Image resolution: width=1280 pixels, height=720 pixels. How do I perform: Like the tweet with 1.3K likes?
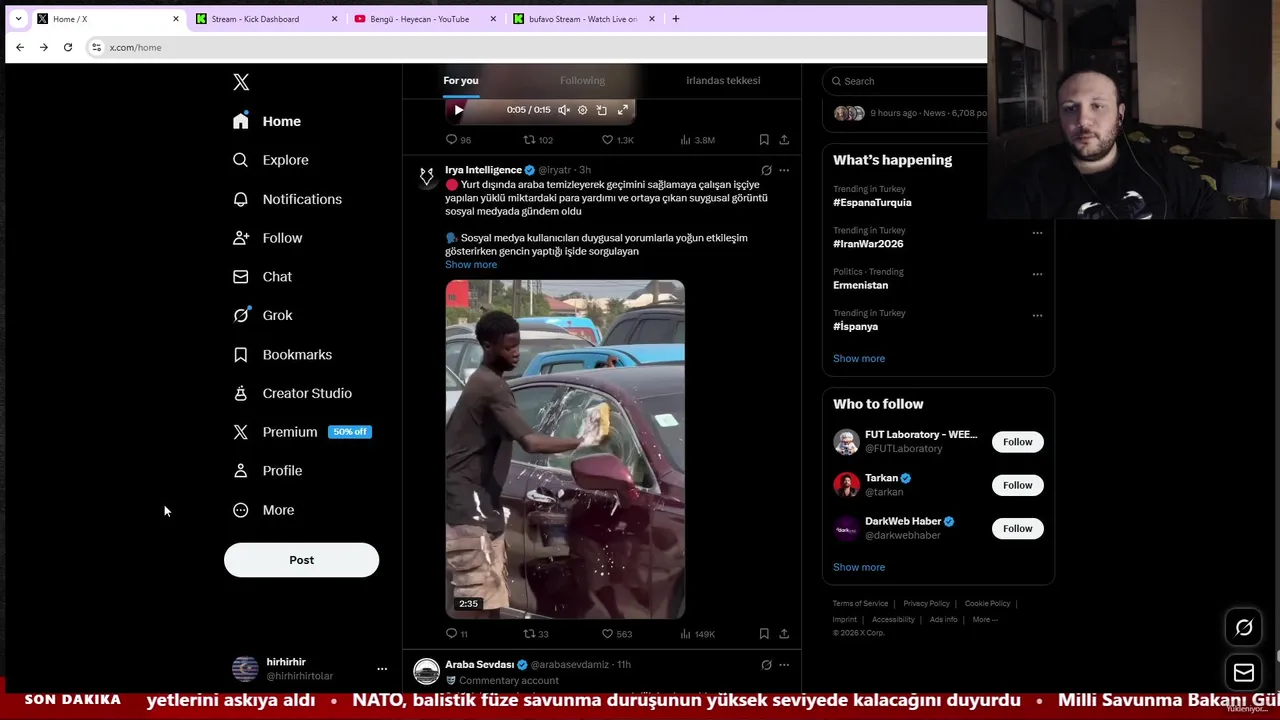(617, 140)
